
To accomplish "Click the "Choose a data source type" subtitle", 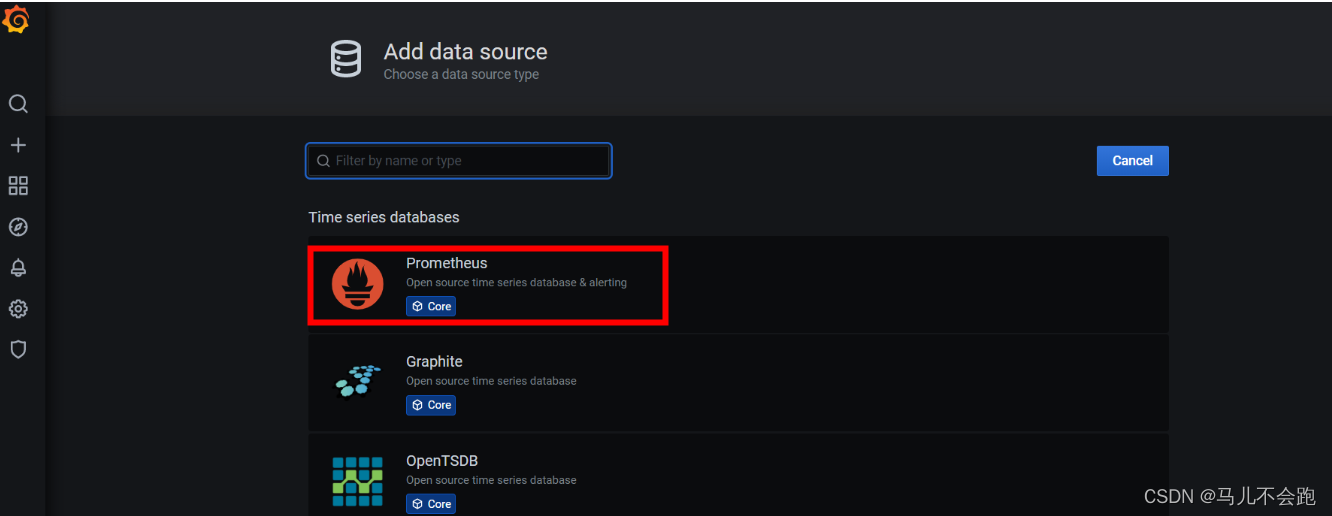I will 461,75.
